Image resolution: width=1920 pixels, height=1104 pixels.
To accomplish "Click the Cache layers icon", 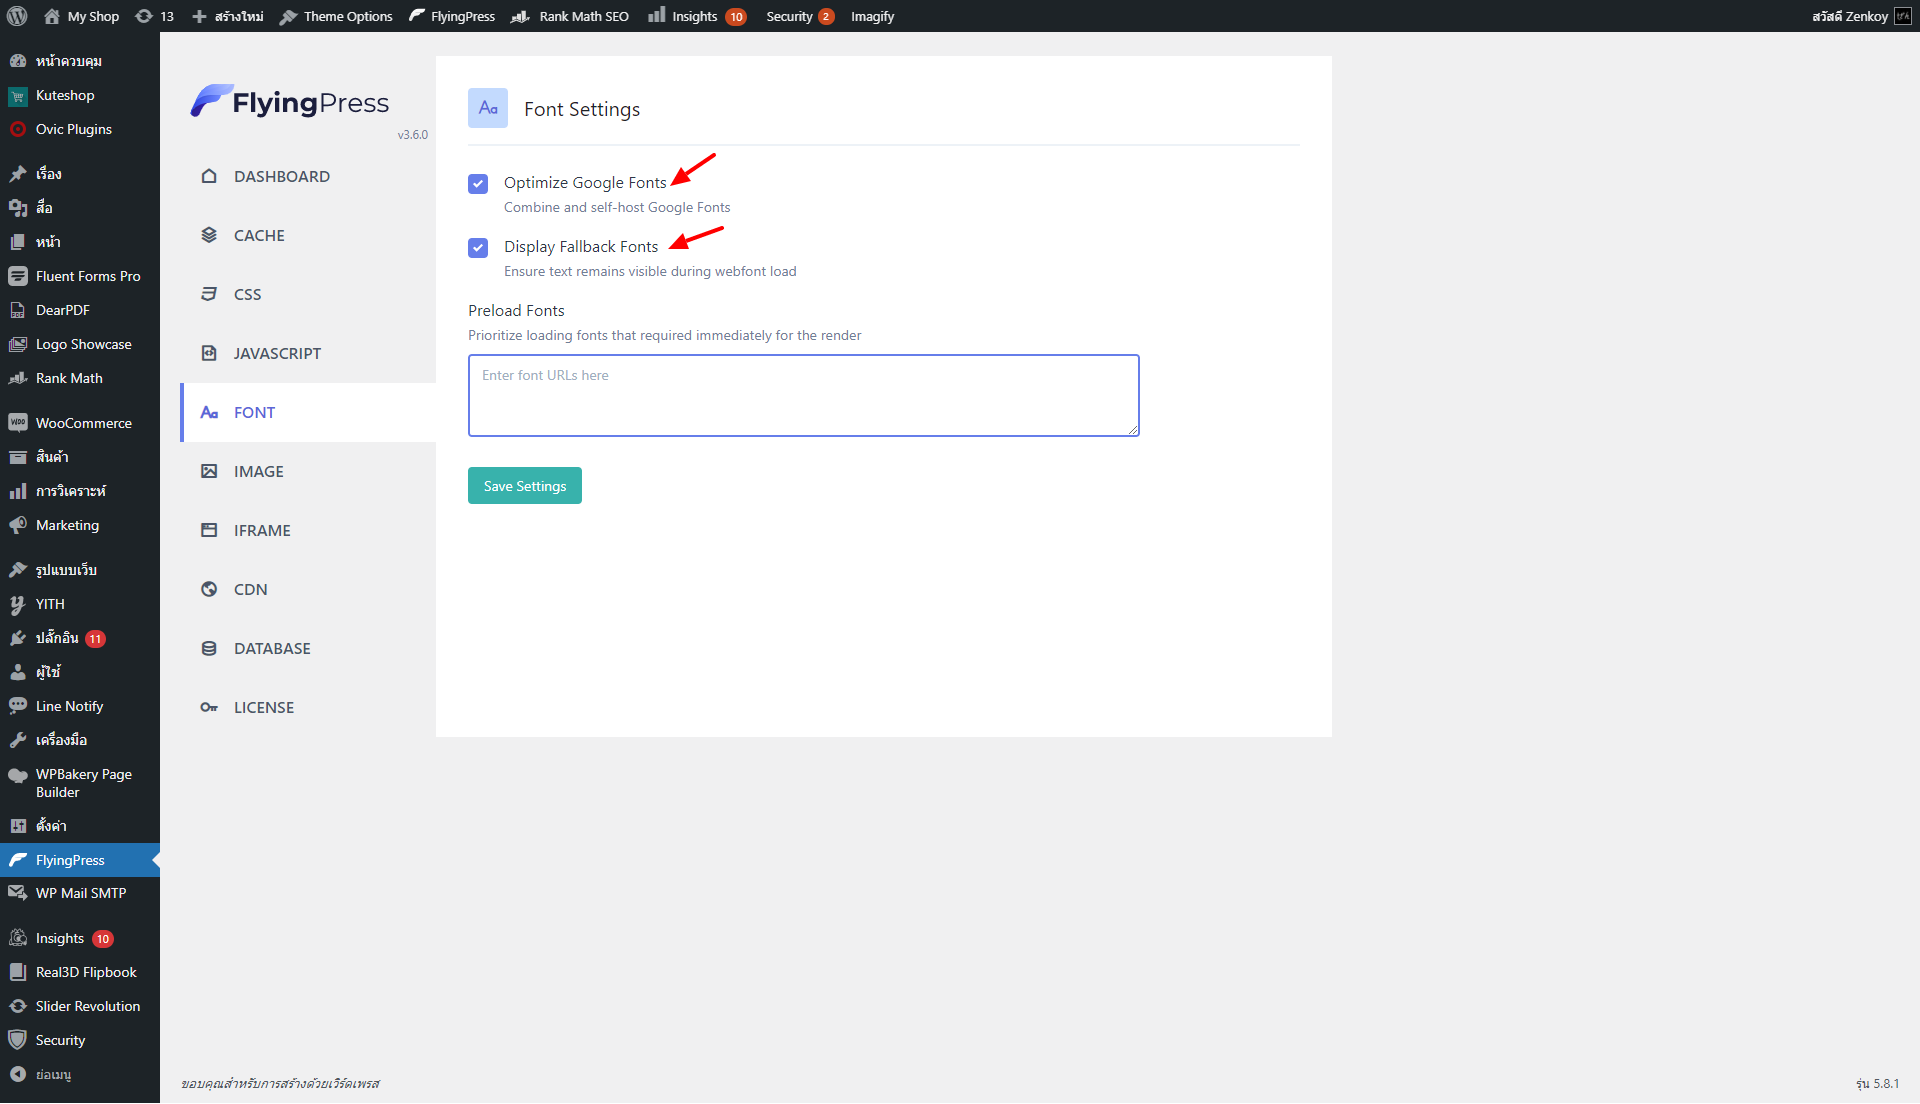I will tap(209, 235).
